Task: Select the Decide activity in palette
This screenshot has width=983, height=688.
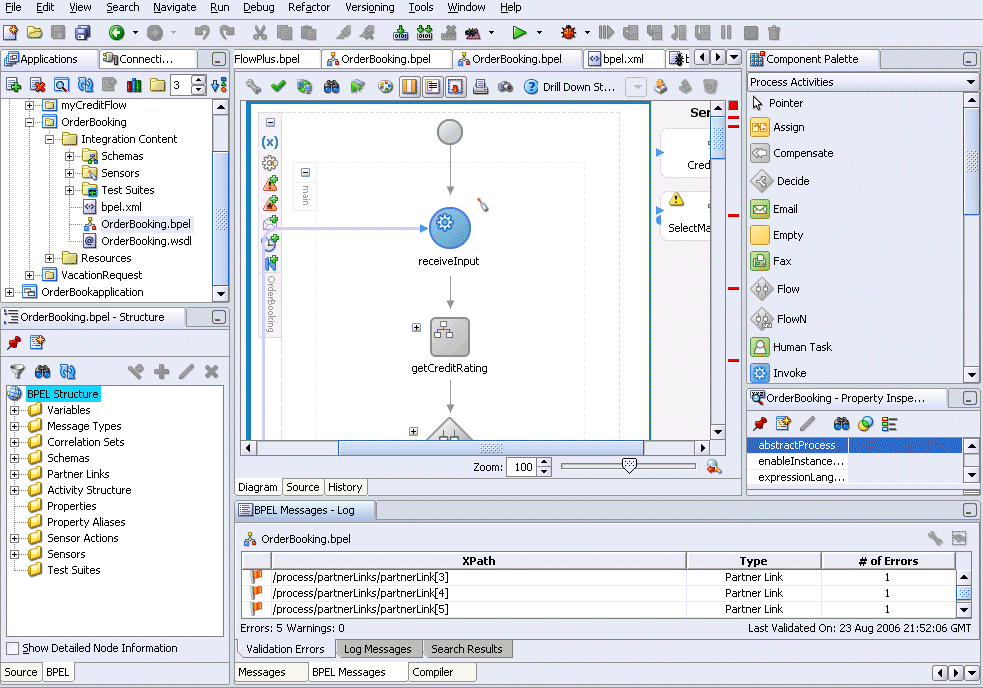Action: pos(780,181)
